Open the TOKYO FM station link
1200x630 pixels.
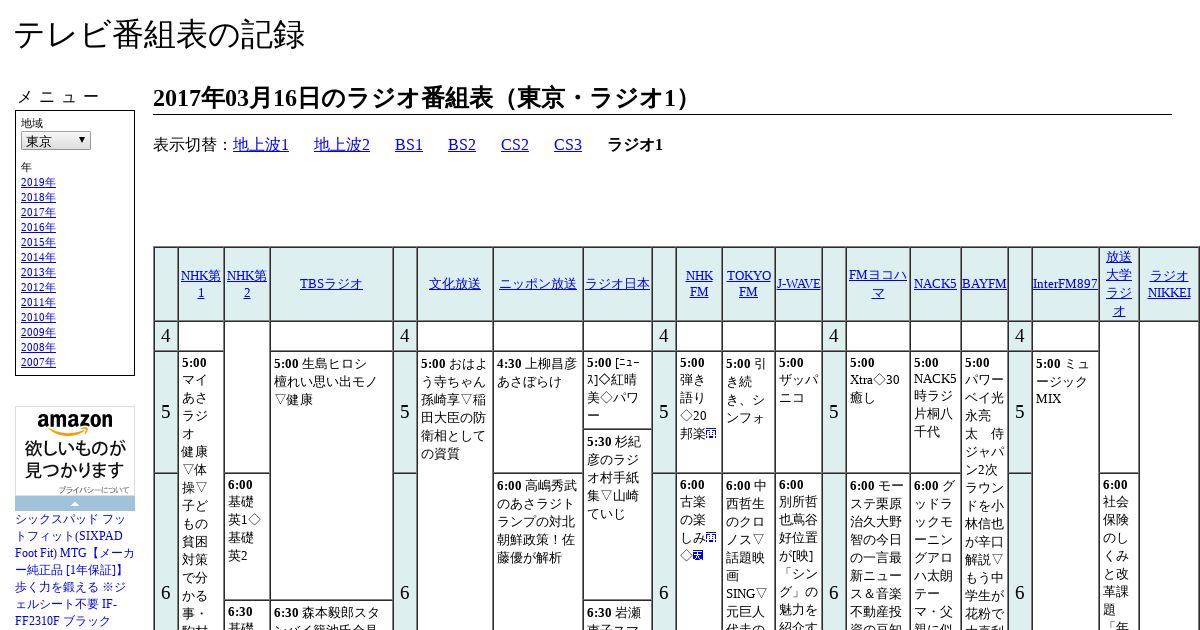(x=749, y=284)
